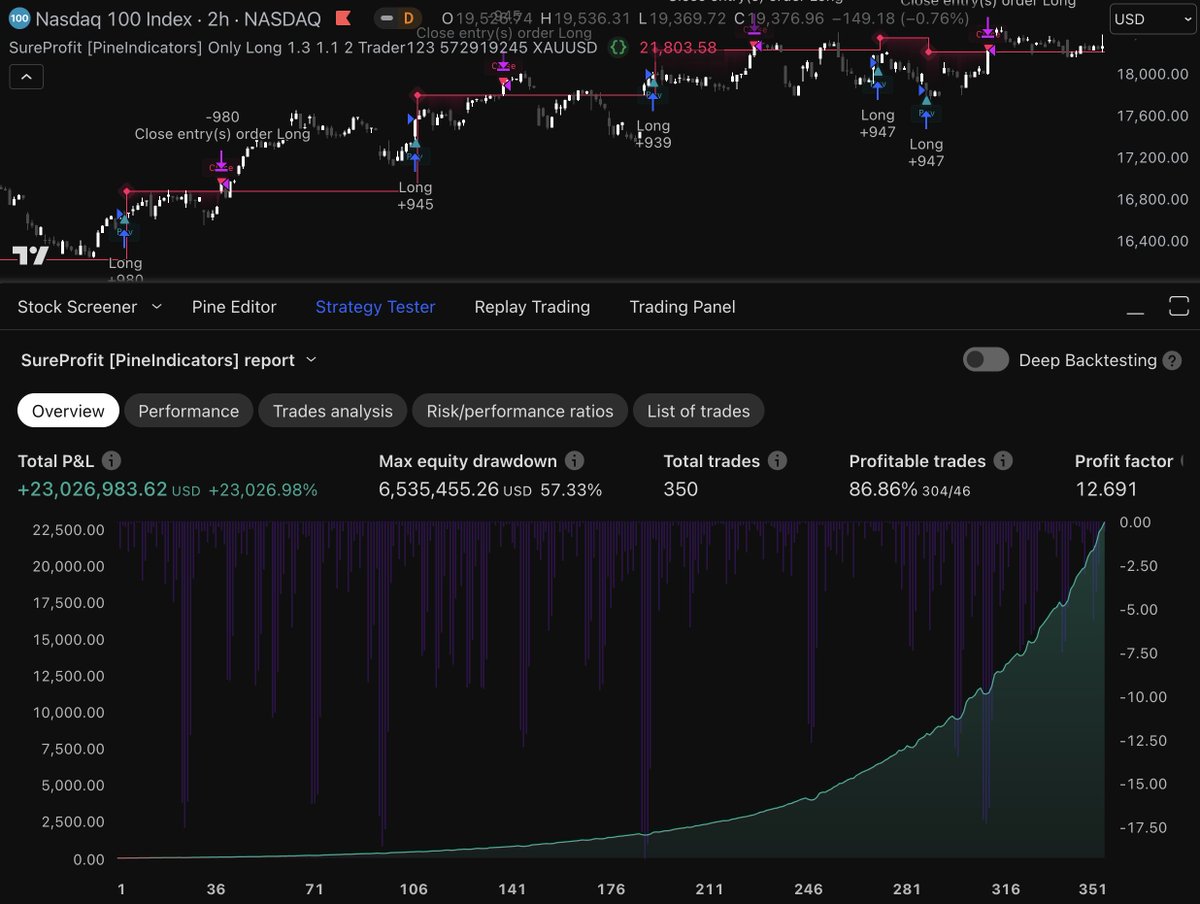This screenshot has width=1200, height=904.
Task: Click the Long +939 trade label
Action: tap(653, 134)
